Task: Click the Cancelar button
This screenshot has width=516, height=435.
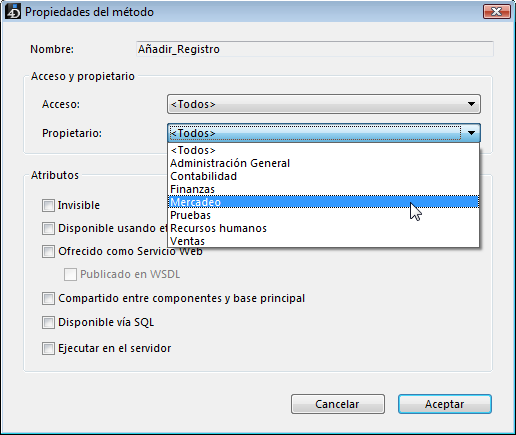Action: coord(338,404)
